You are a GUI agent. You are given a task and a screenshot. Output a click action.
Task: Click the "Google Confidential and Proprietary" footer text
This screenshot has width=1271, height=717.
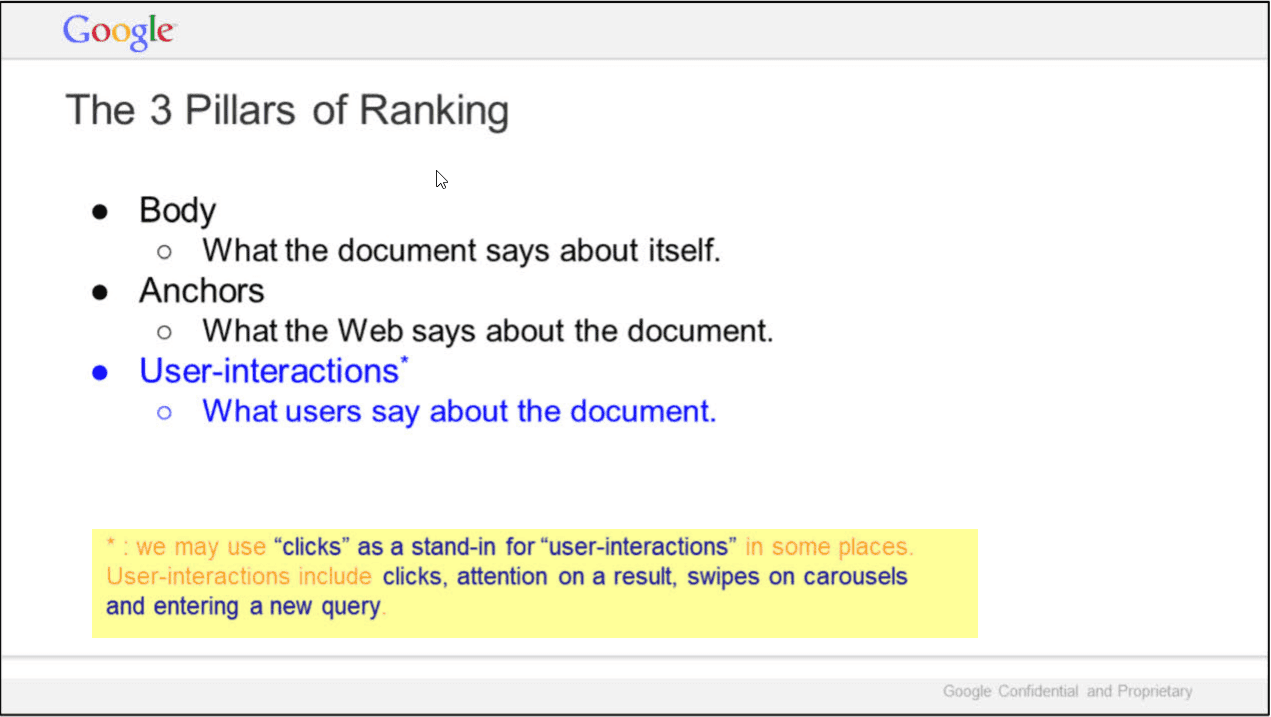pos(1067,691)
